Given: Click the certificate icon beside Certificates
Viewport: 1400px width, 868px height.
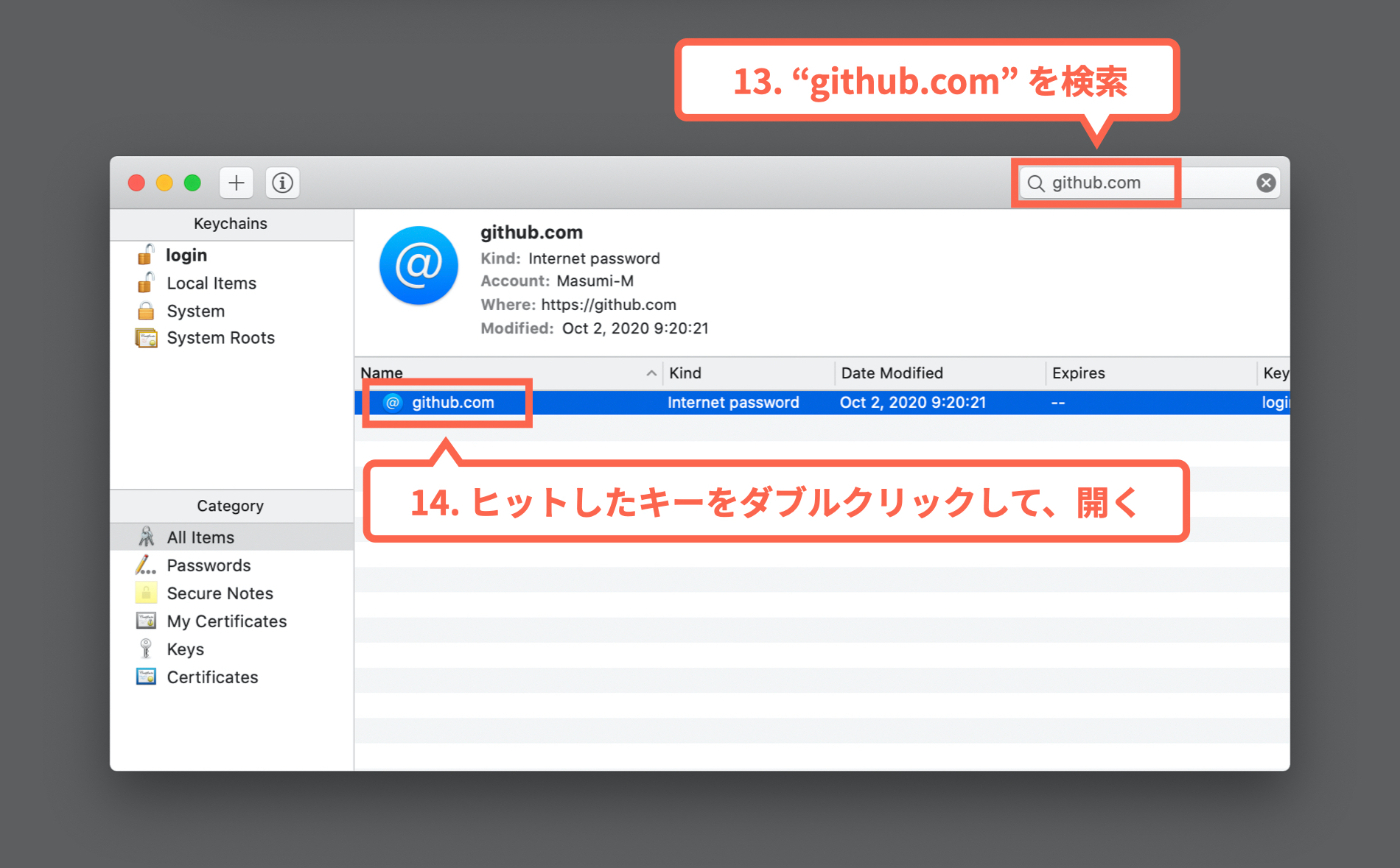Looking at the screenshot, I should pos(146,677).
